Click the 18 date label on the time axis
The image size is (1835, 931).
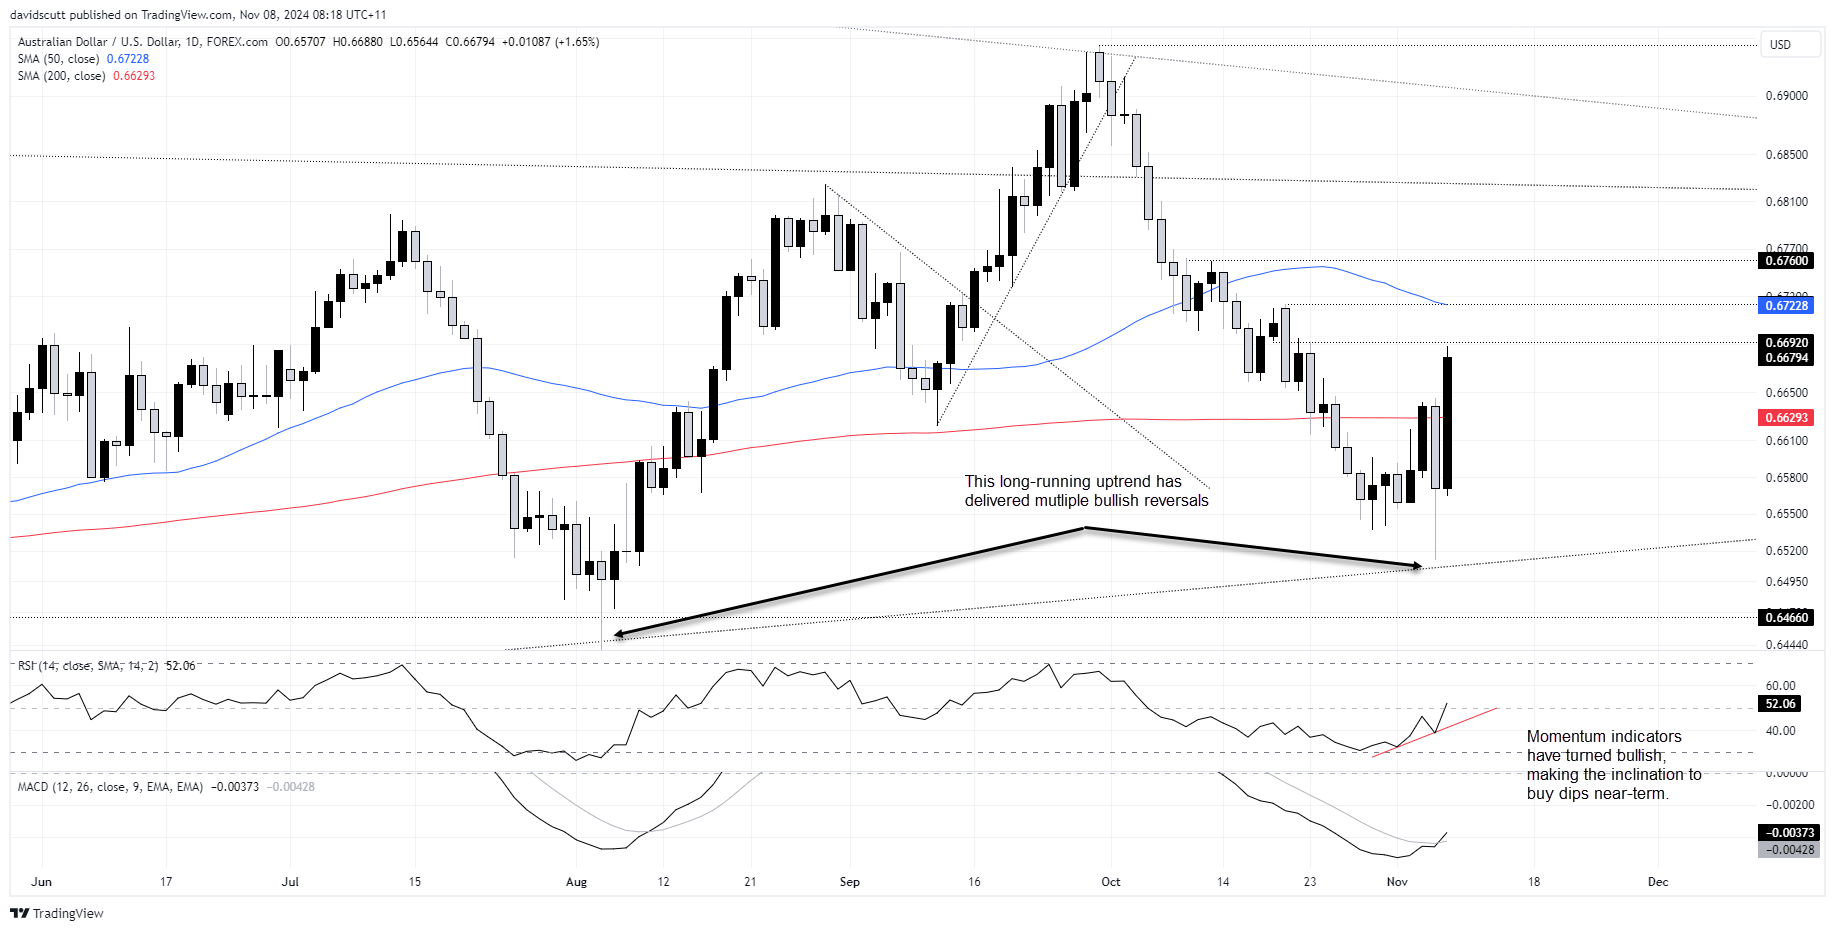[x=1534, y=882]
